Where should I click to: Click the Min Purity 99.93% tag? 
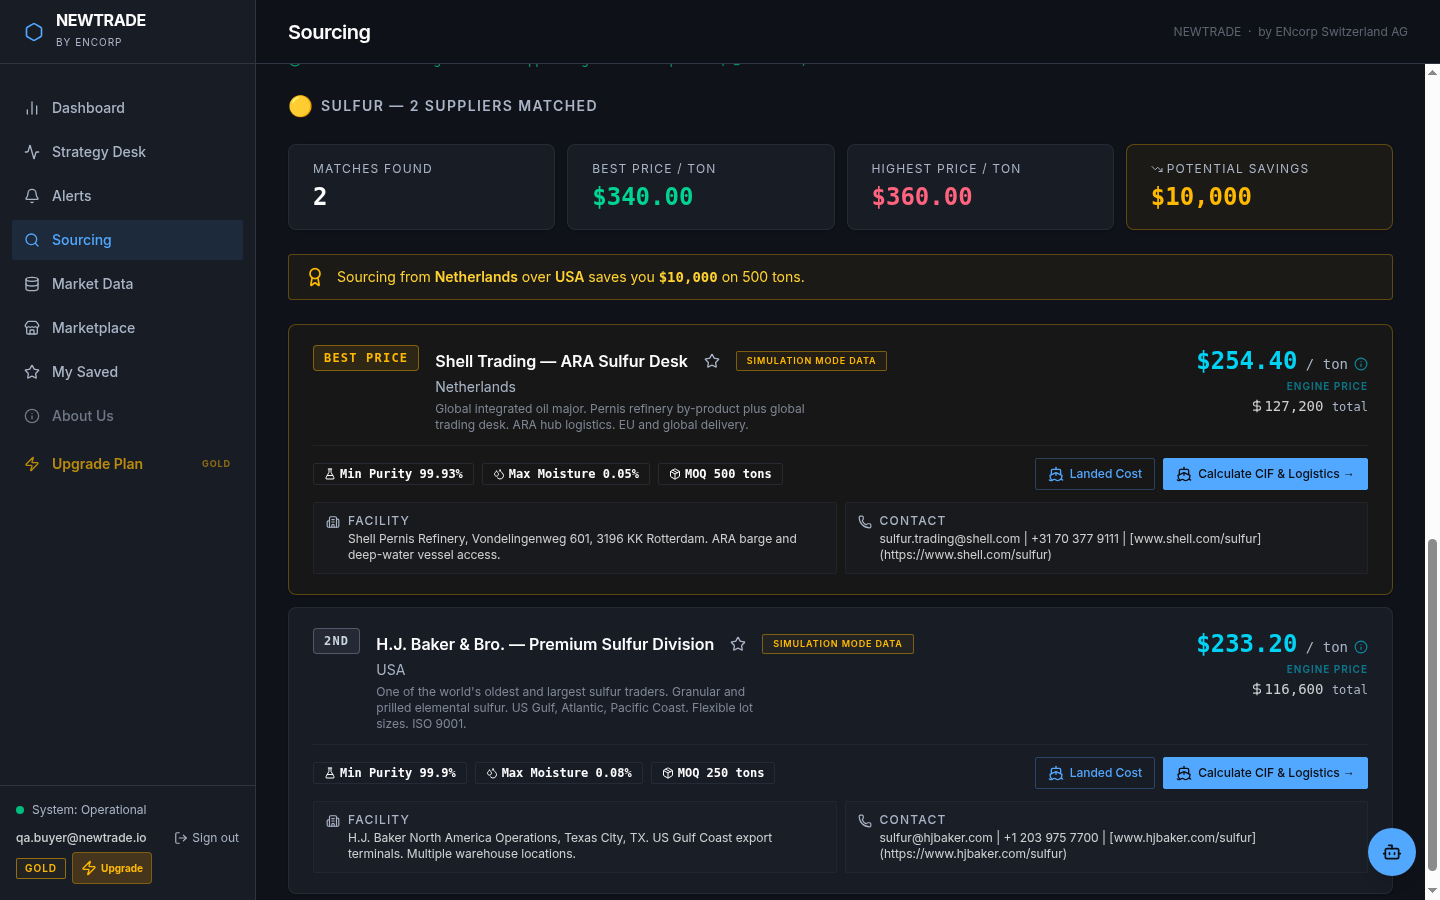(393, 474)
